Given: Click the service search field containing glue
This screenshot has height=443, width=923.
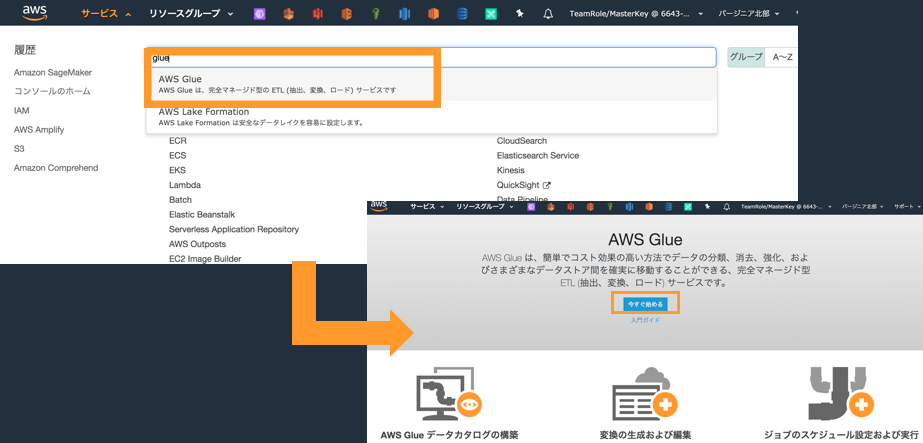Looking at the screenshot, I should 431,58.
